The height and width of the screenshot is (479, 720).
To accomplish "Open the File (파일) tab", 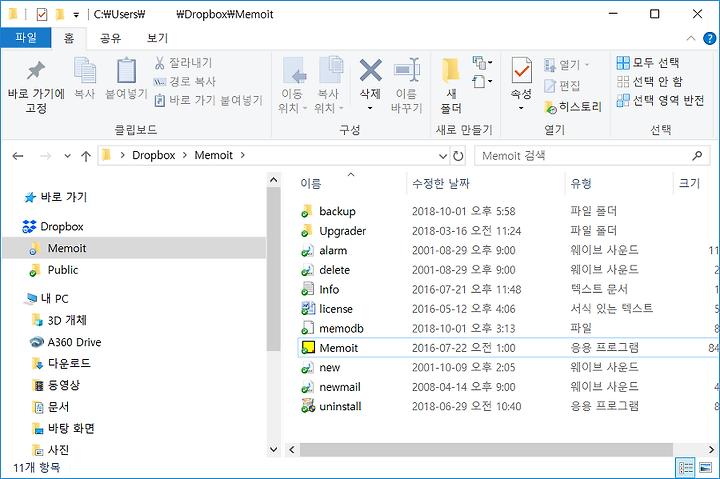I will tap(26, 38).
